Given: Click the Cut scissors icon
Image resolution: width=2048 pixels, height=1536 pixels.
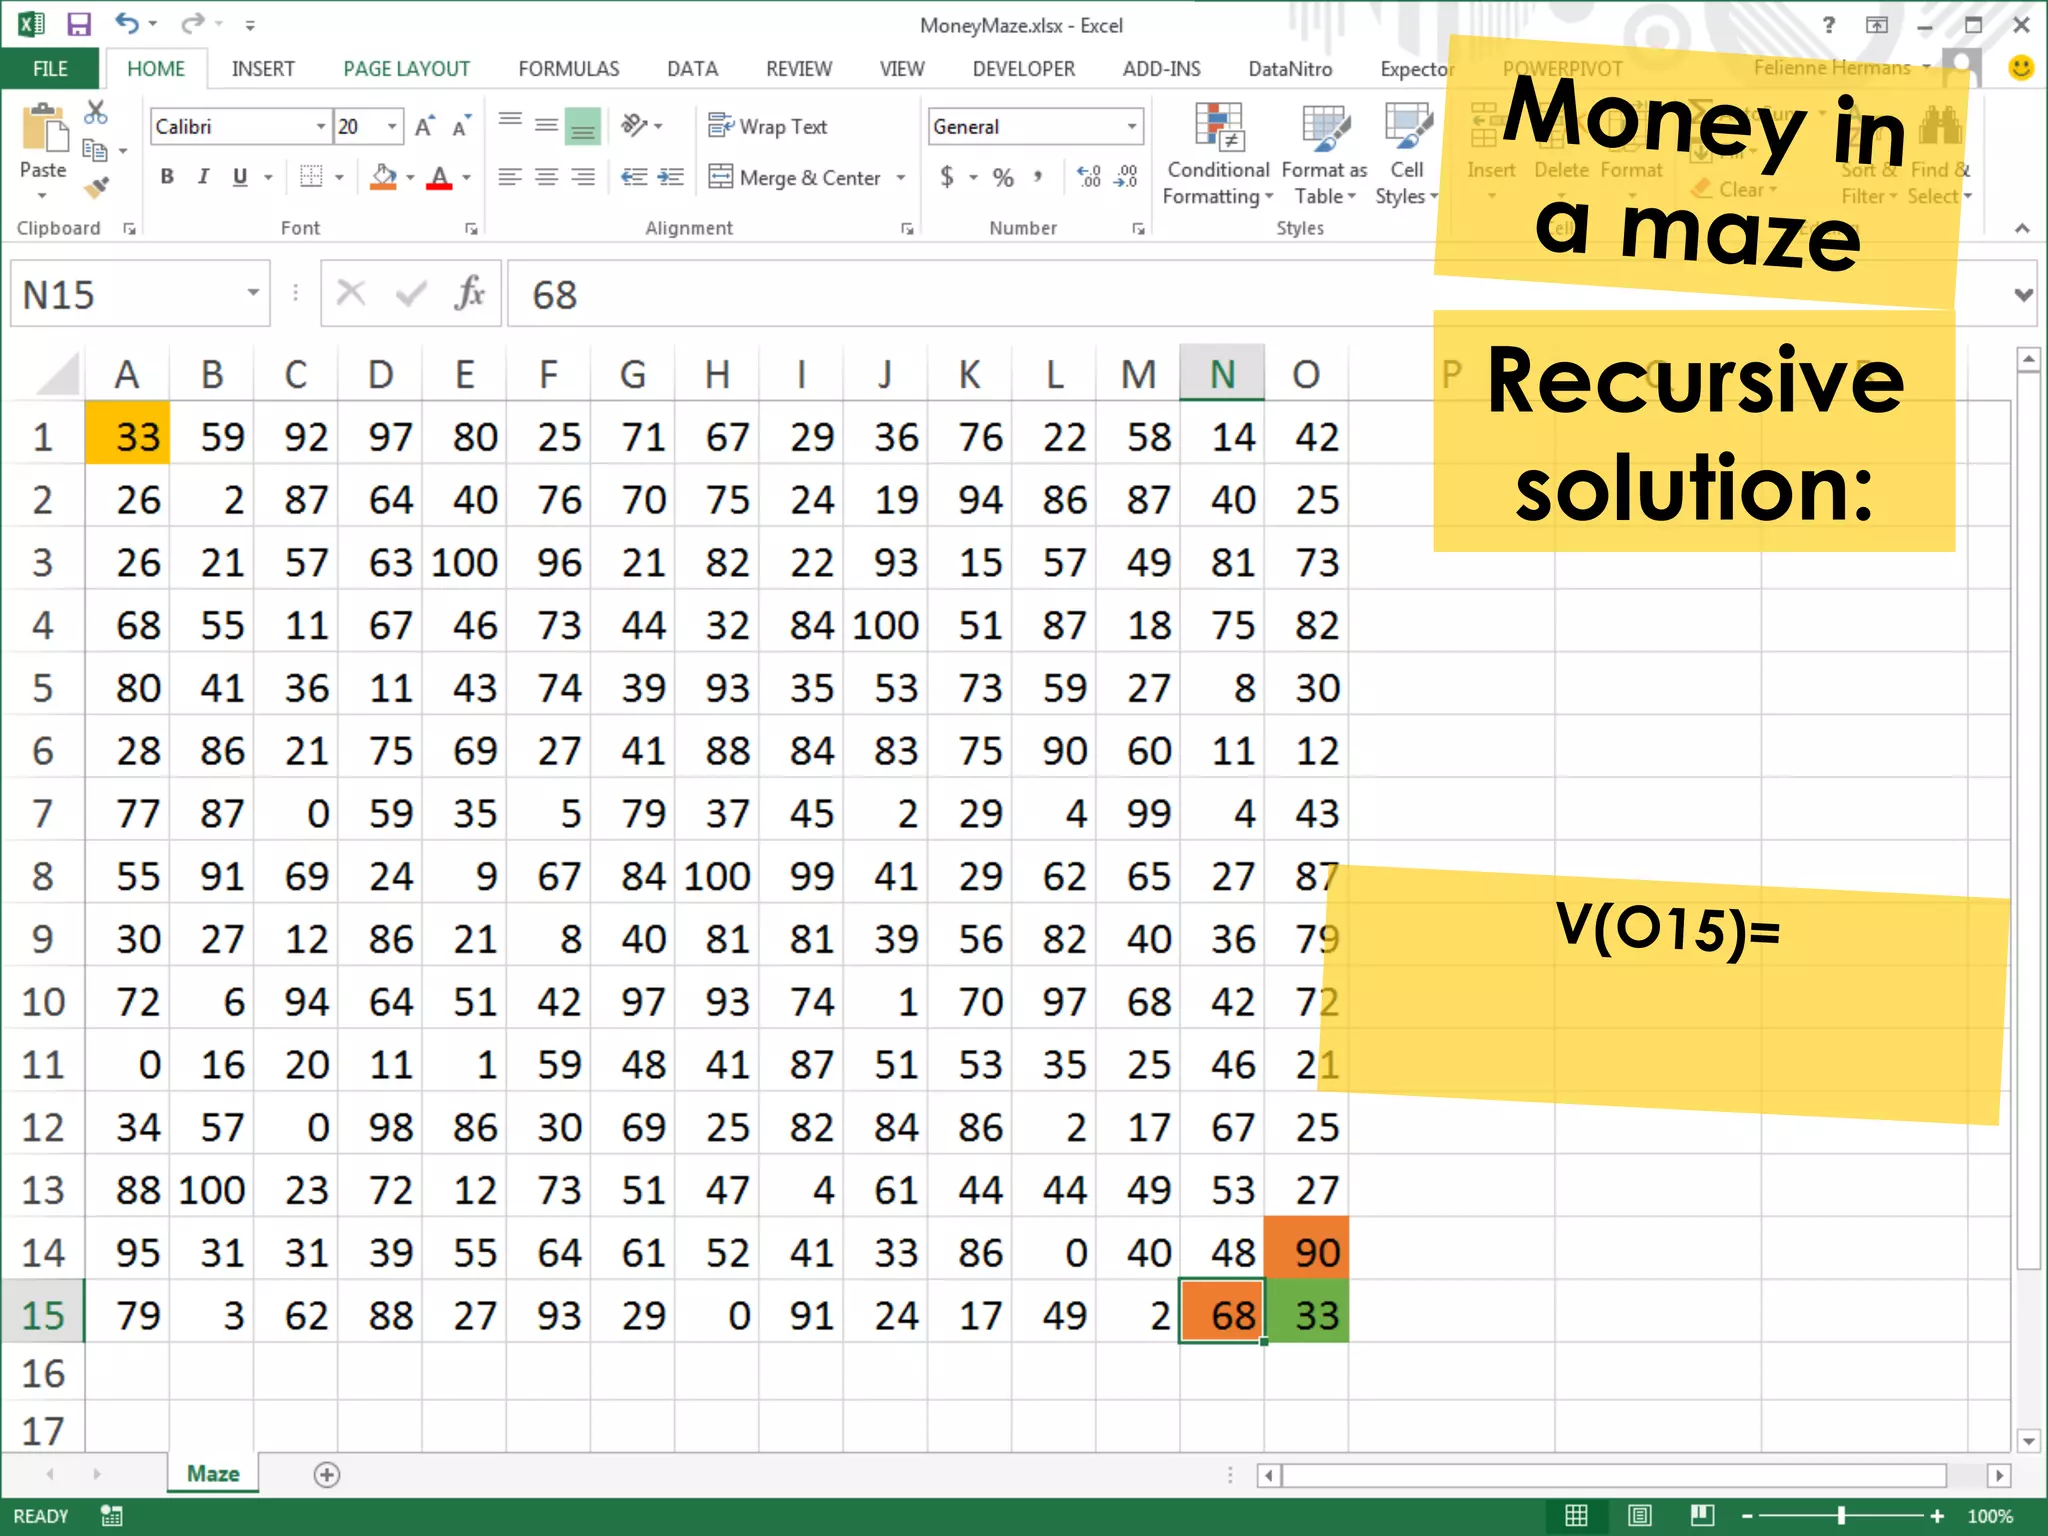Looking at the screenshot, I should coord(95,112).
